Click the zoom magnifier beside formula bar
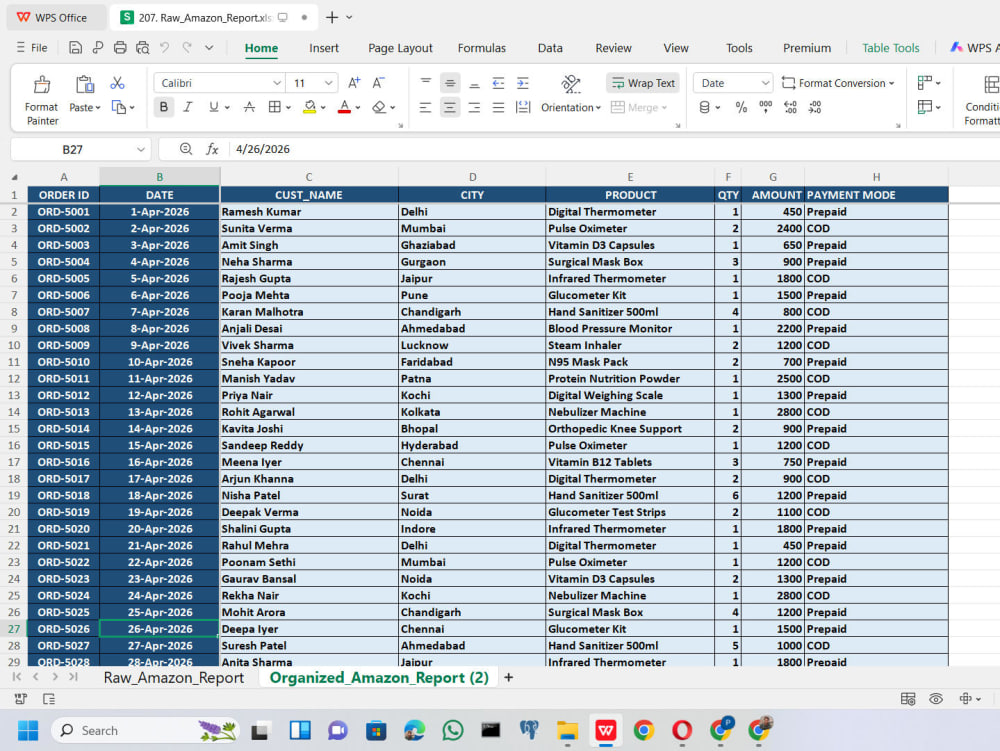 point(186,149)
